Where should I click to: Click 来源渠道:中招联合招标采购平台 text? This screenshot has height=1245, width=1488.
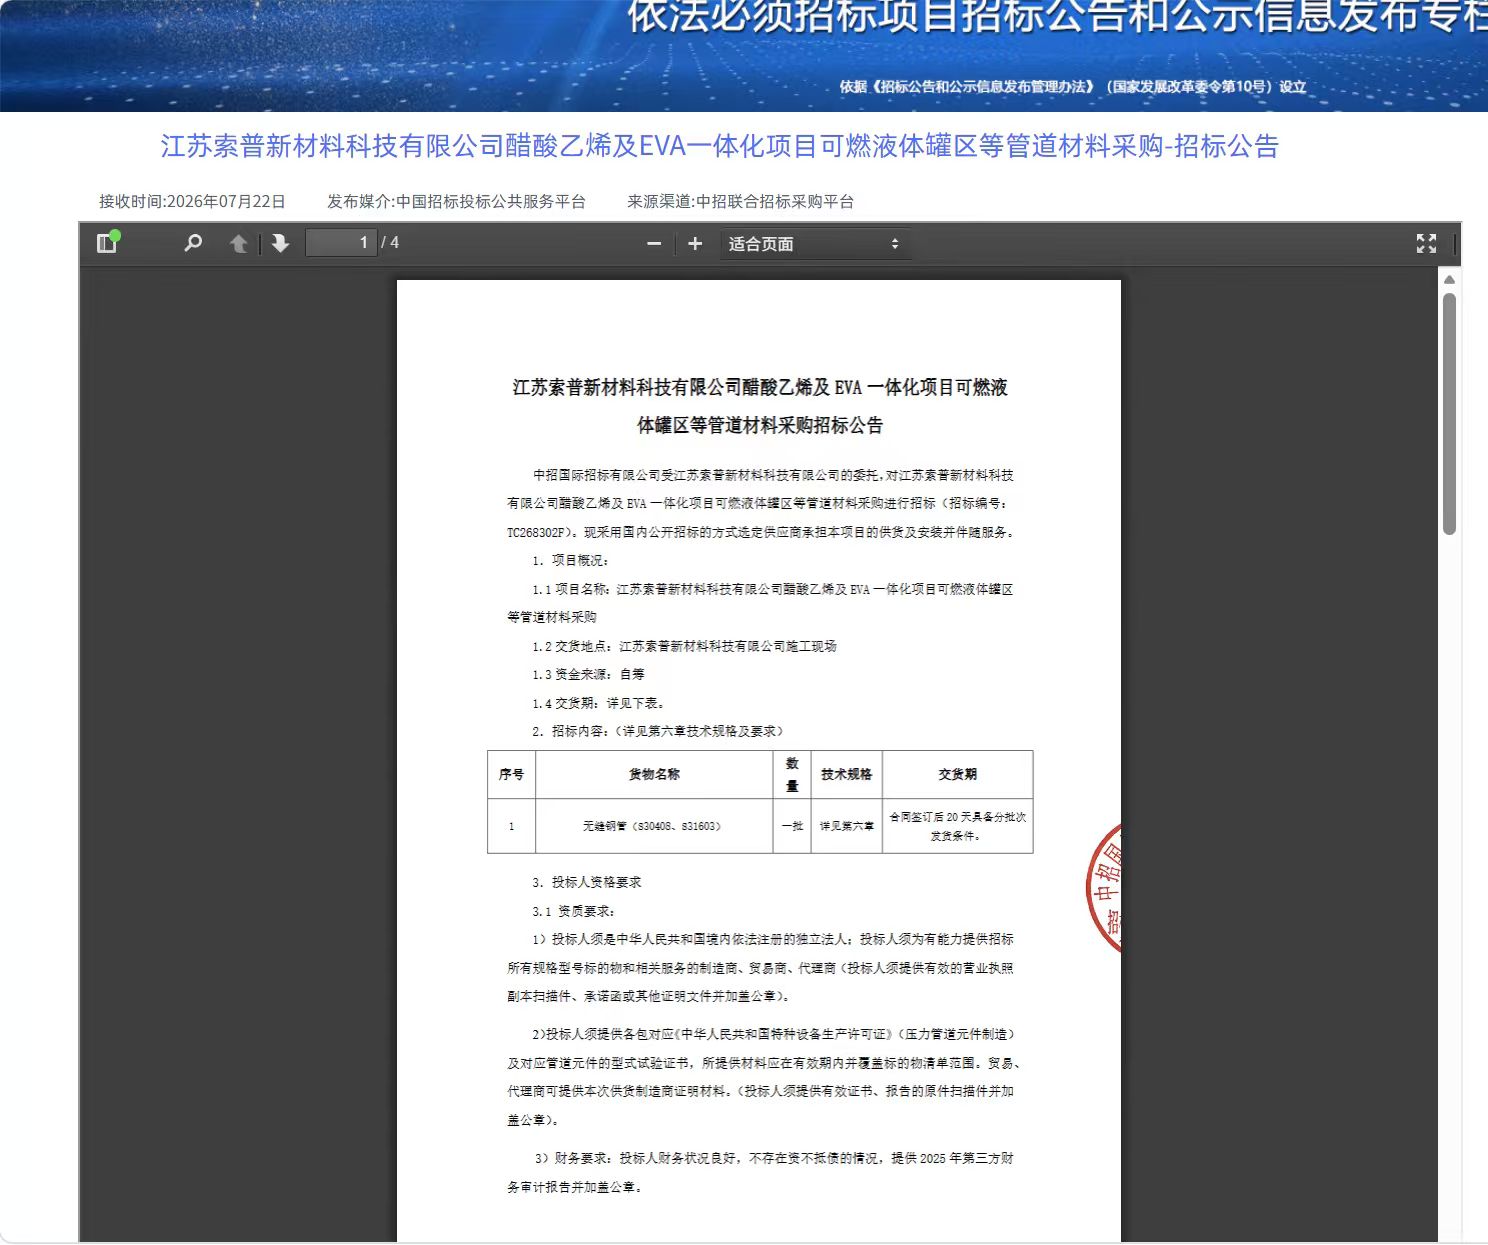(x=741, y=201)
